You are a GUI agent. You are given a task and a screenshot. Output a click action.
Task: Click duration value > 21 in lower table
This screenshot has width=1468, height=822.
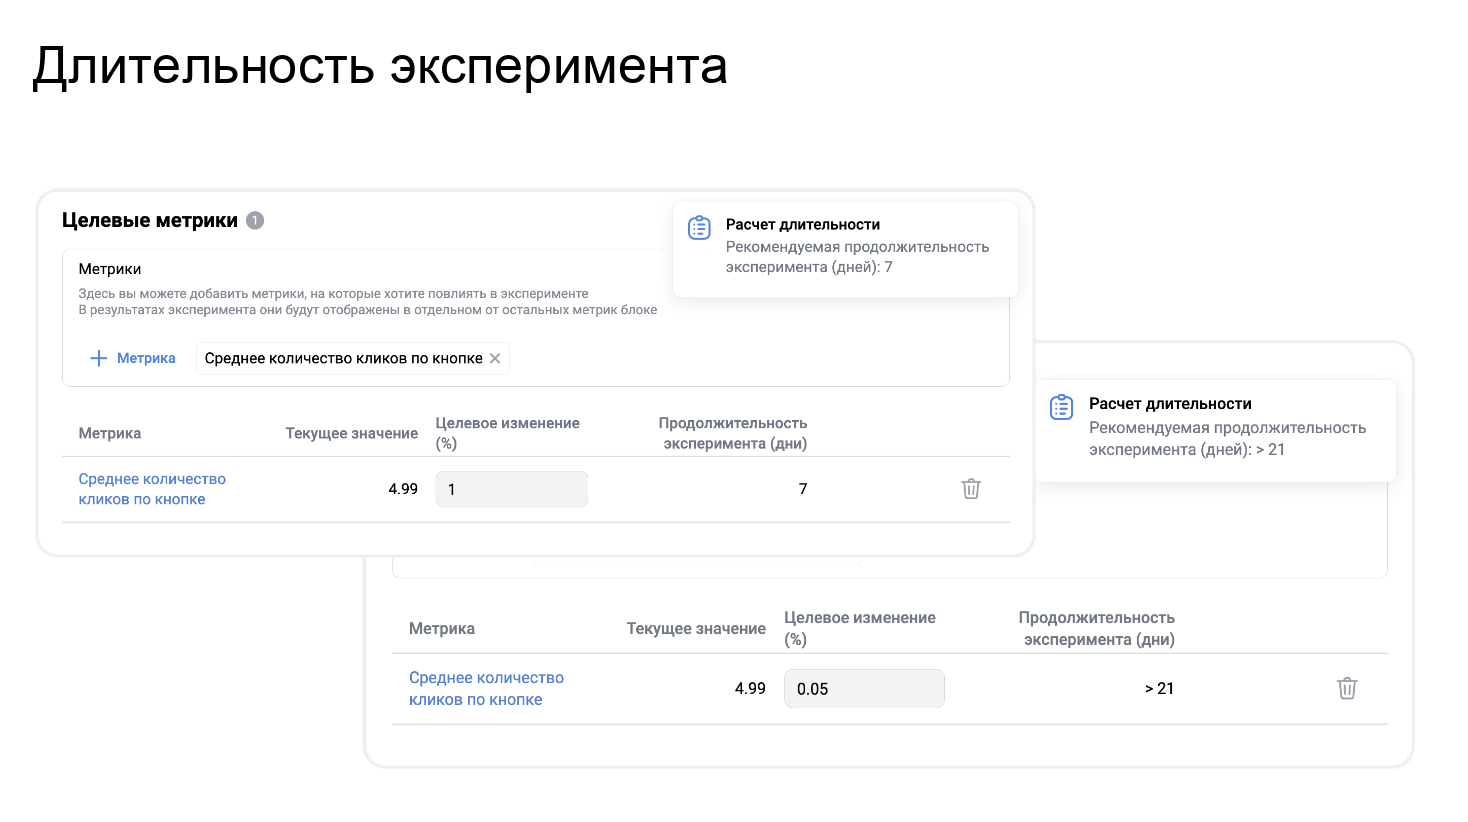(1159, 688)
